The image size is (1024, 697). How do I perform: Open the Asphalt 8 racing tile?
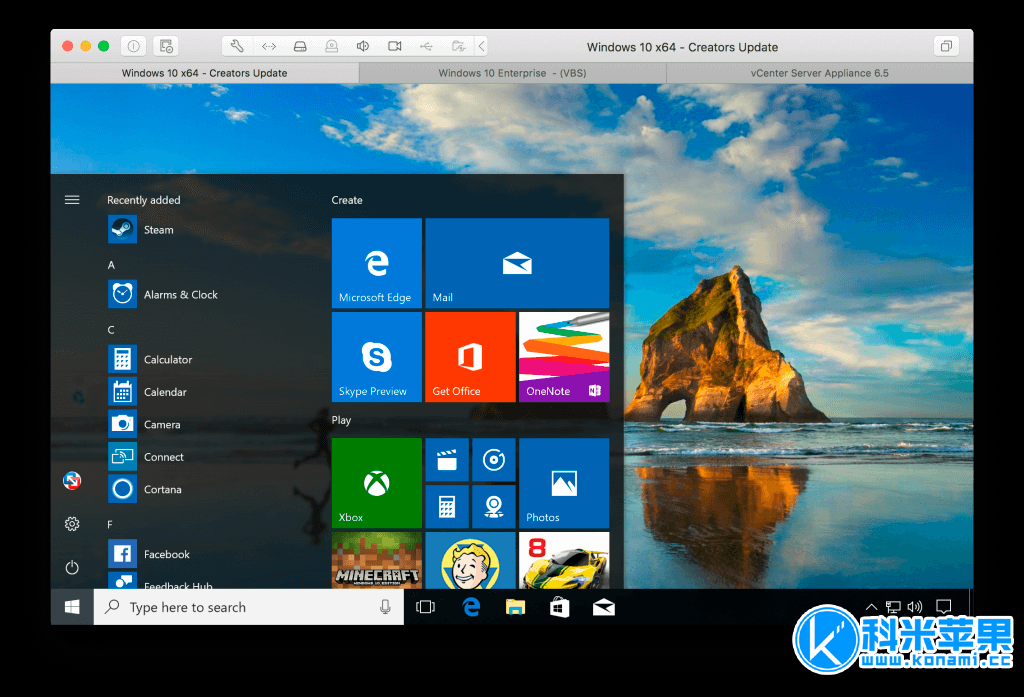pyautogui.click(x=564, y=560)
